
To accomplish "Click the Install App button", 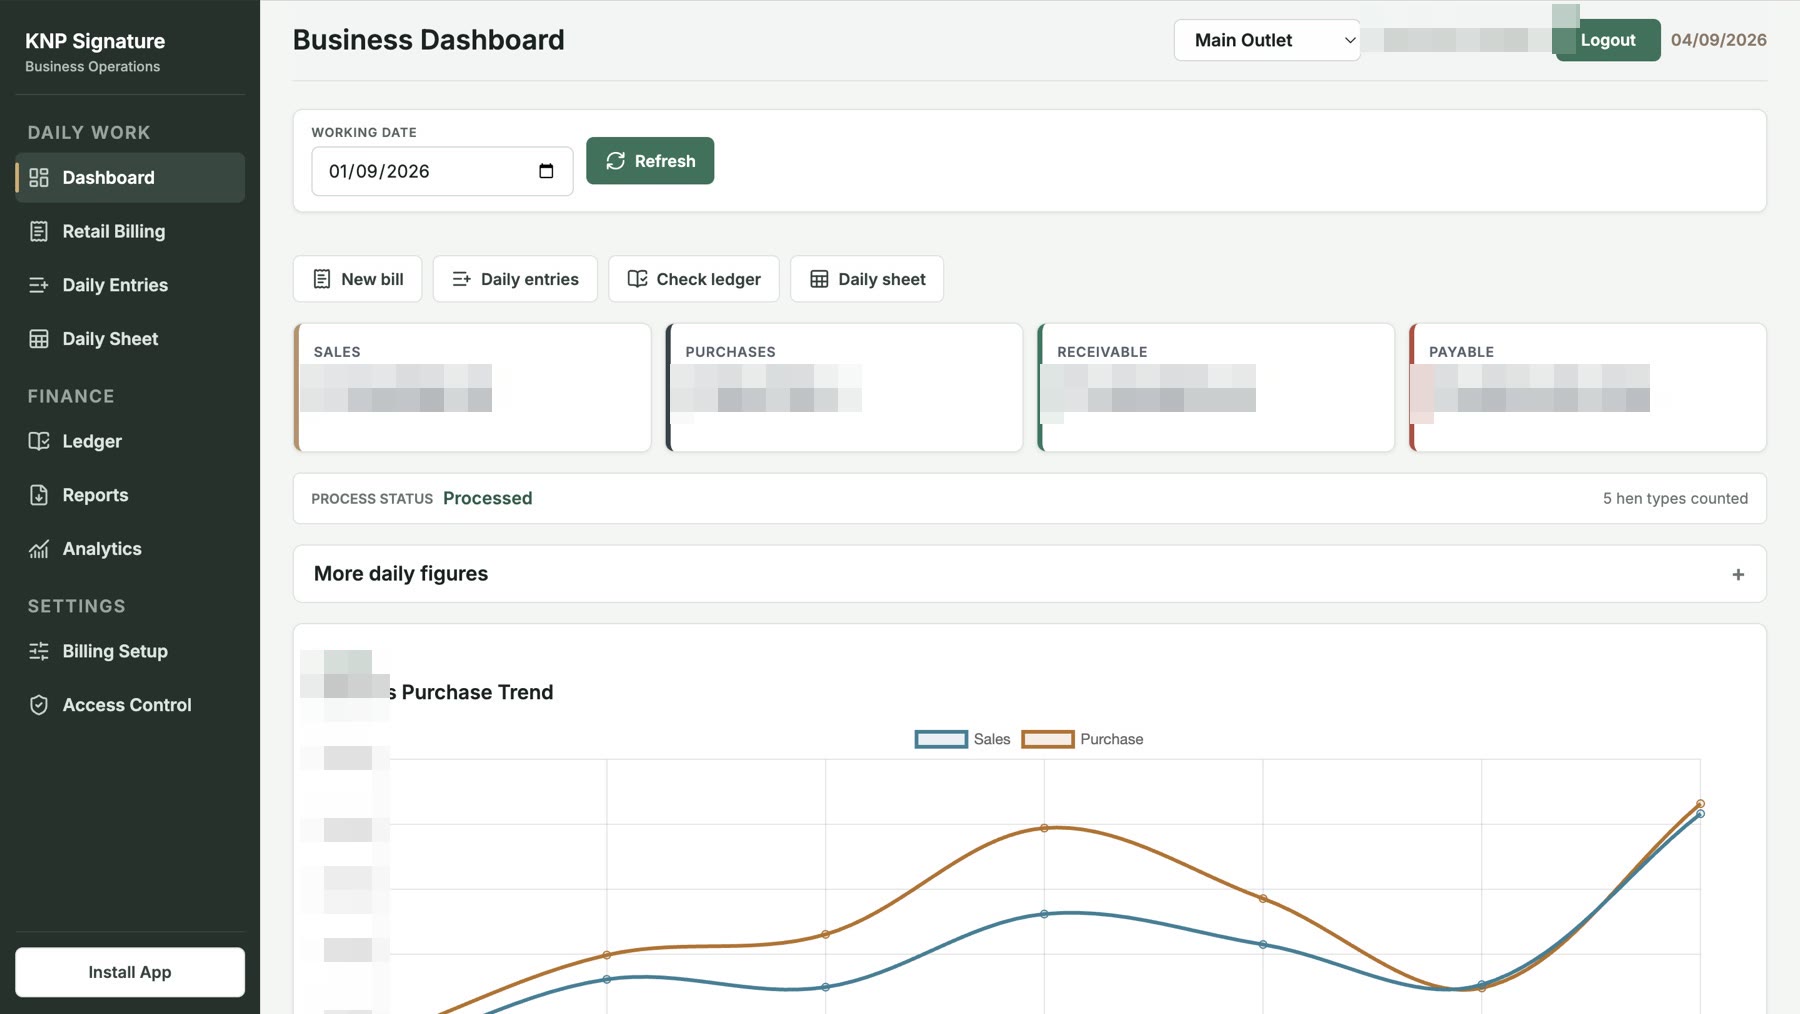I will pyautogui.click(x=130, y=972).
